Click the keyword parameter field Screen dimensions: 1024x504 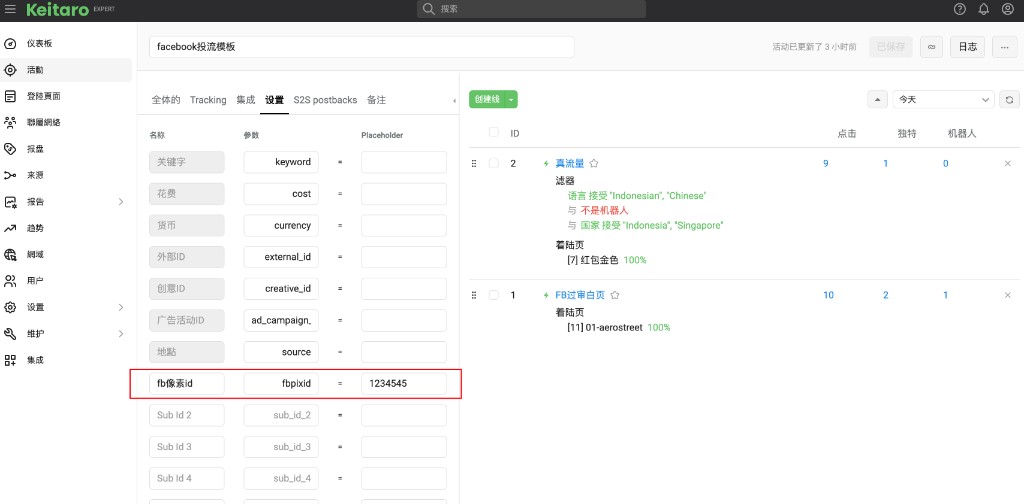pyautogui.click(x=281, y=162)
